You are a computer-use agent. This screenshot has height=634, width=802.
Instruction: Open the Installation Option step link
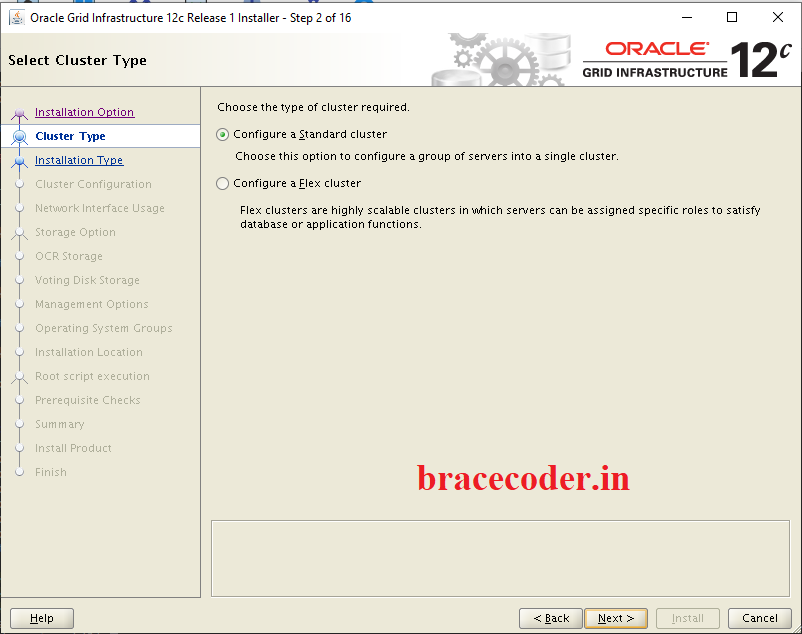[84, 112]
